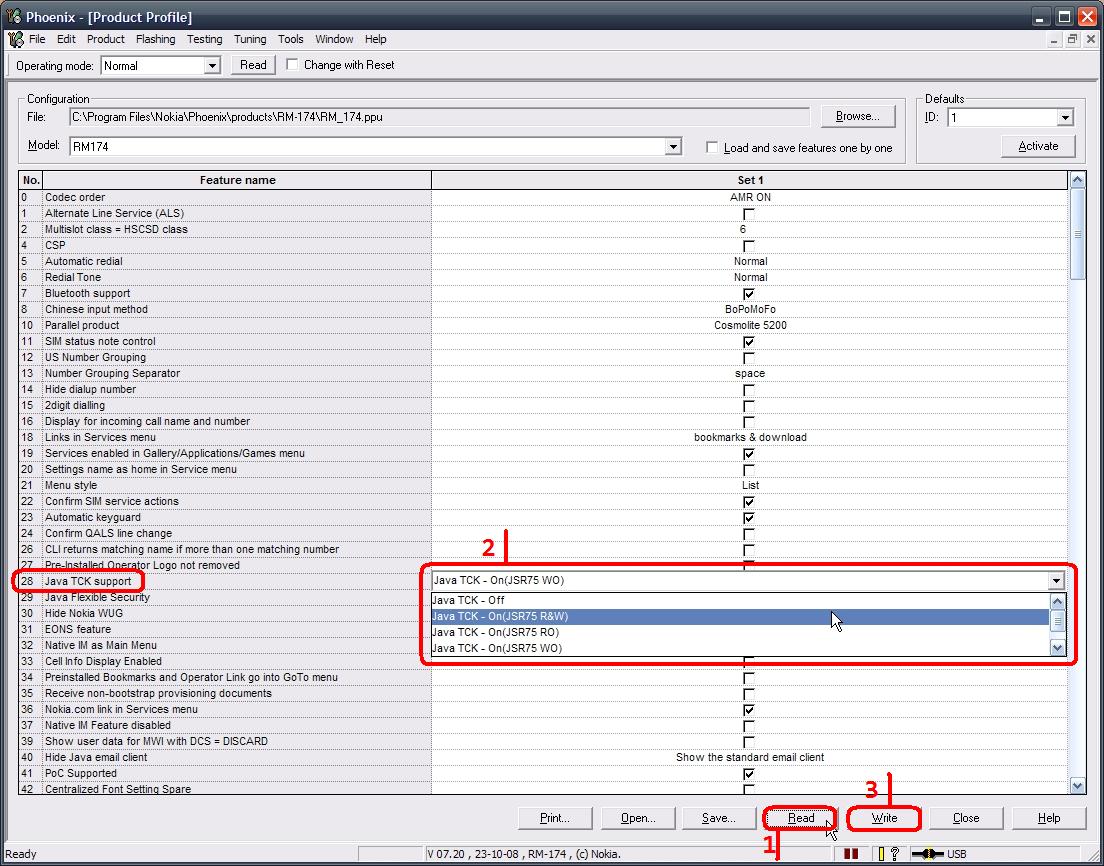The height and width of the screenshot is (866, 1104).
Task: Click the question mark help icon in the status bar
Action: coord(895,854)
